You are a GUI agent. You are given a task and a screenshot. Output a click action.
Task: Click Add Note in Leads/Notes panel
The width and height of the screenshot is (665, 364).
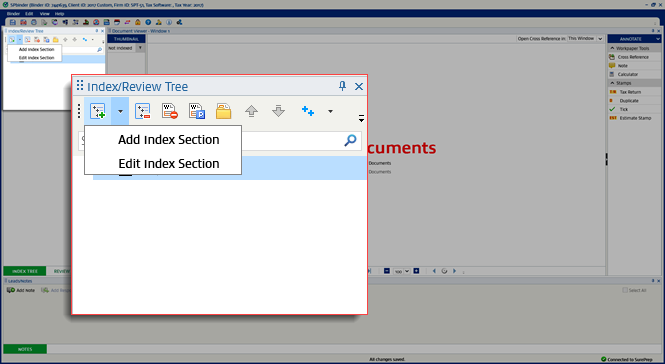tap(21, 290)
